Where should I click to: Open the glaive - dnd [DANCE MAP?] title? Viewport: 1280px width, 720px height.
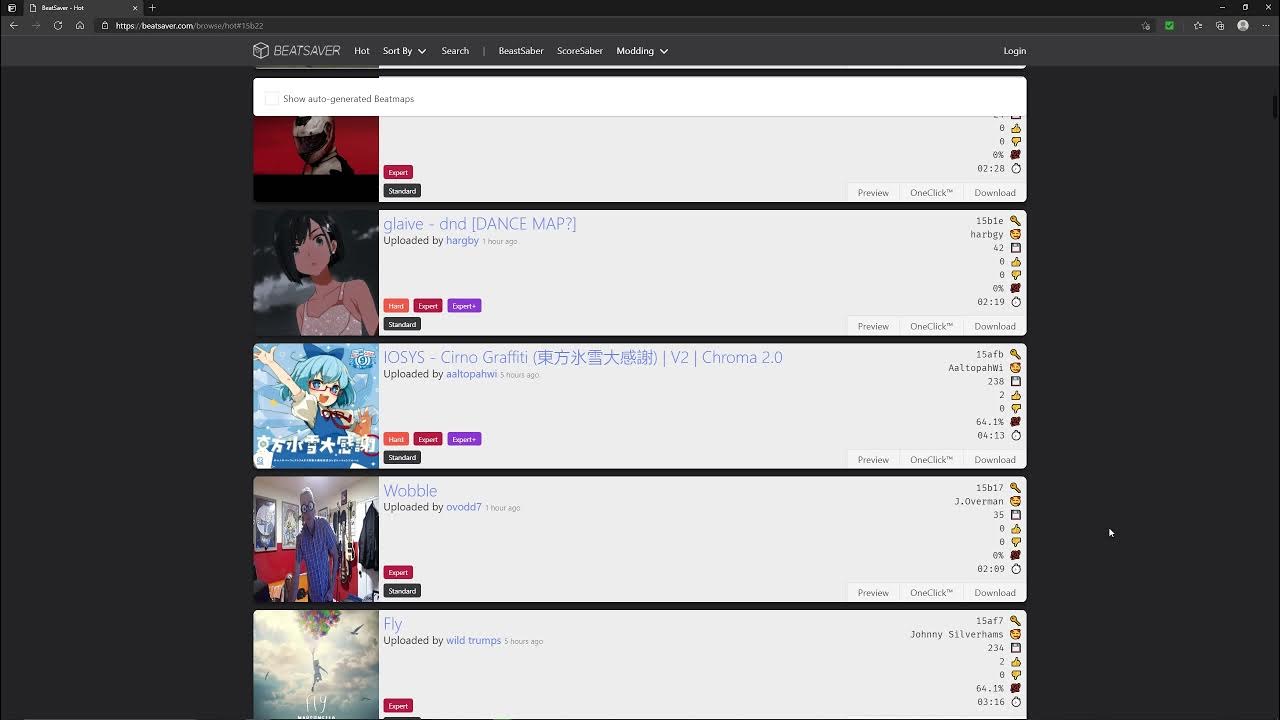click(480, 224)
